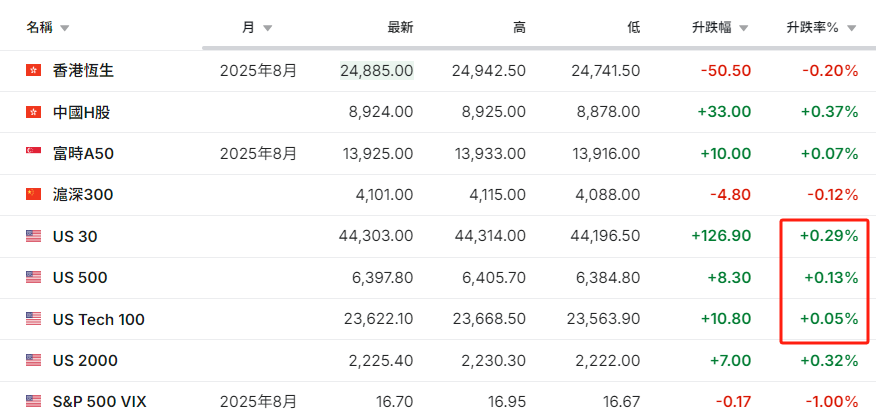Select the 最新 column header
The image size is (876, 412).
(x=401, y=28)
